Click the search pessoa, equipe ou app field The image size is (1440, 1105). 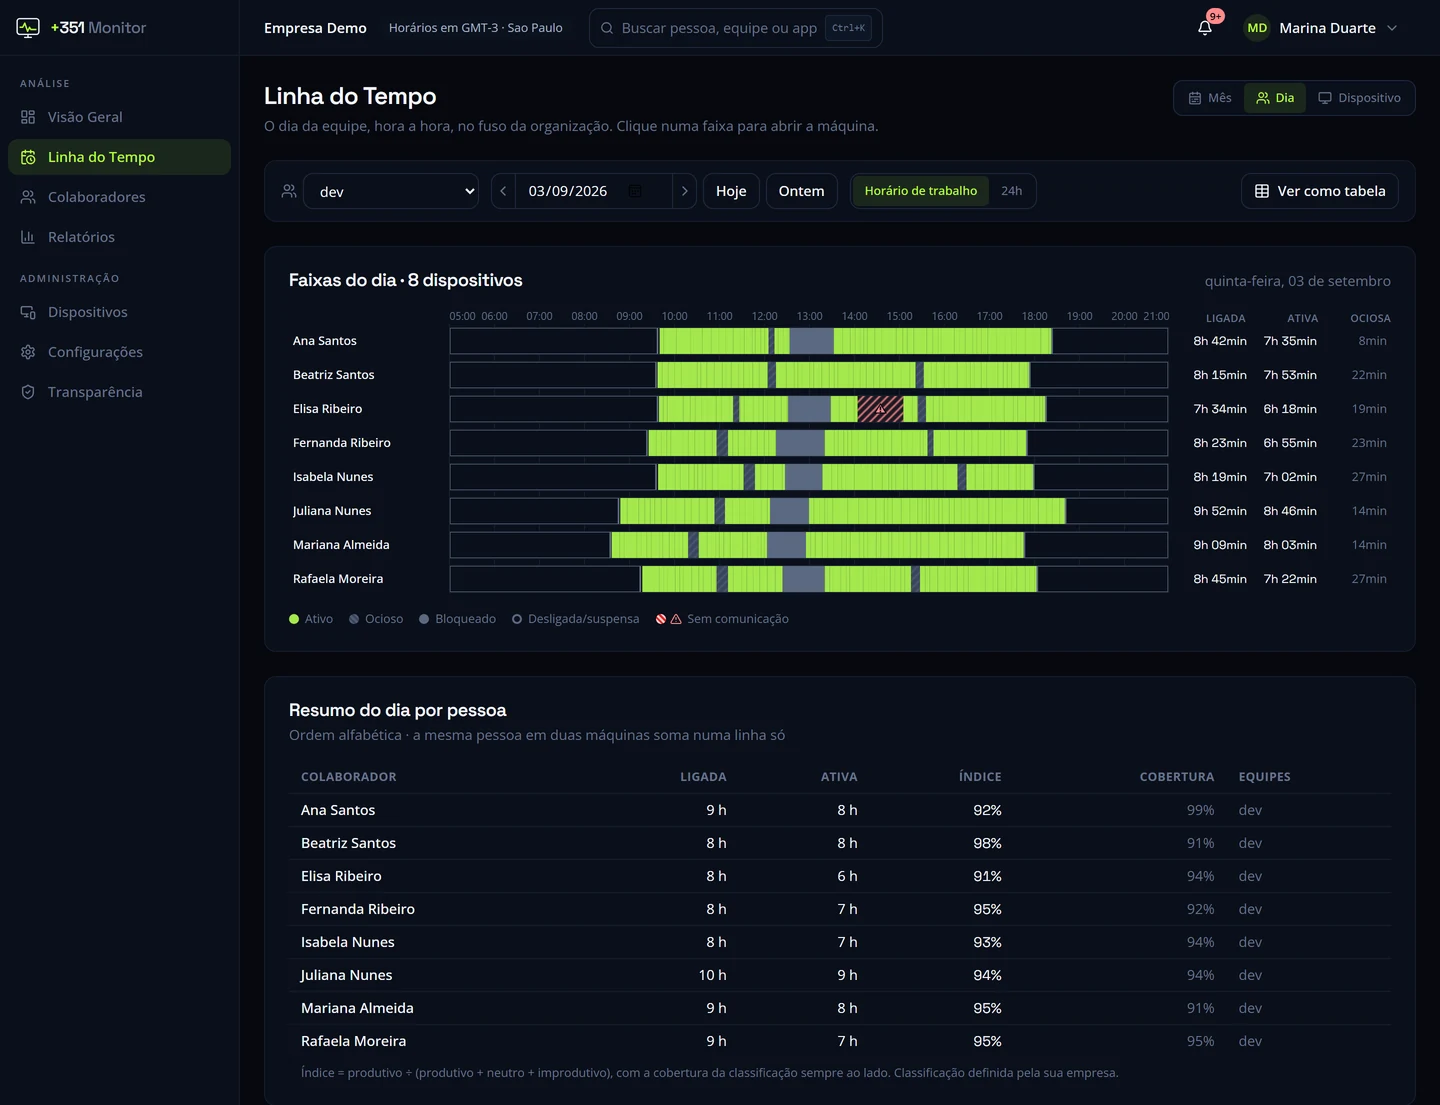(736, 28)
